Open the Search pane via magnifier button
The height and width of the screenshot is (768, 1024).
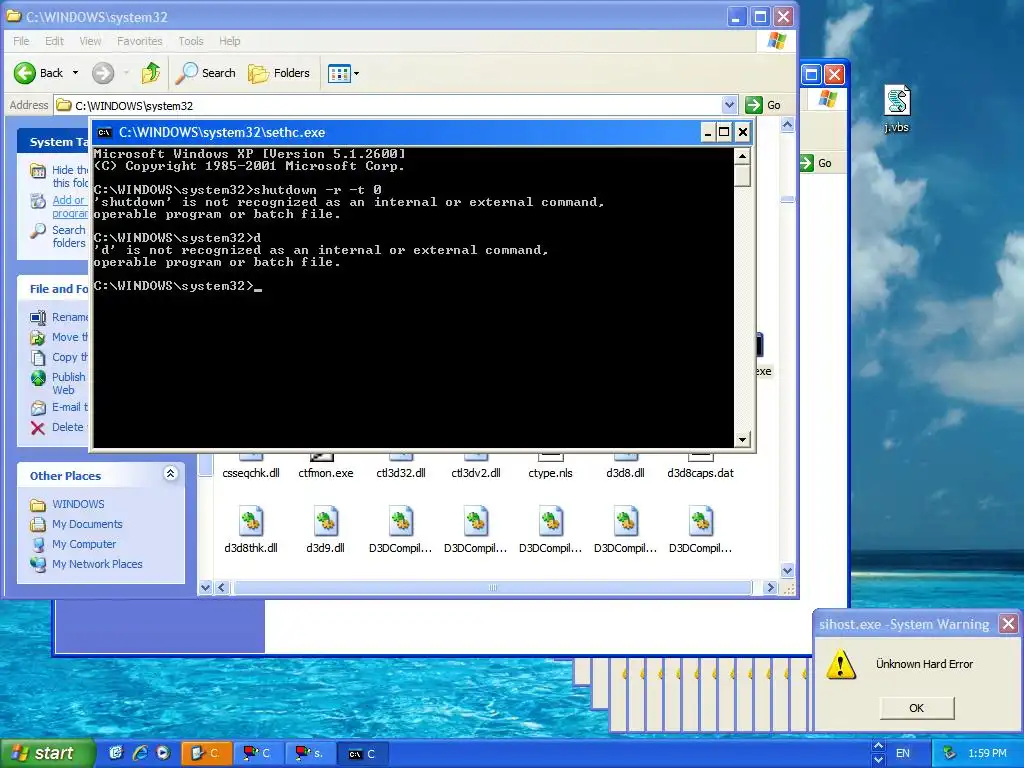tap(205, 73)
